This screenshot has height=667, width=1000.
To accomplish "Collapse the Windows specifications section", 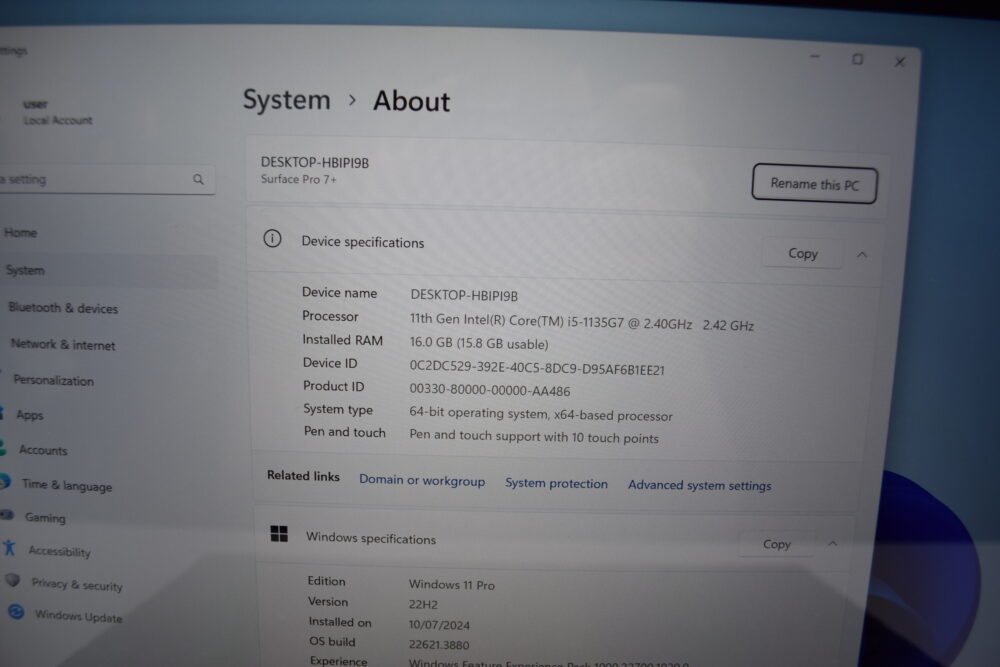I will pos(832,543).
